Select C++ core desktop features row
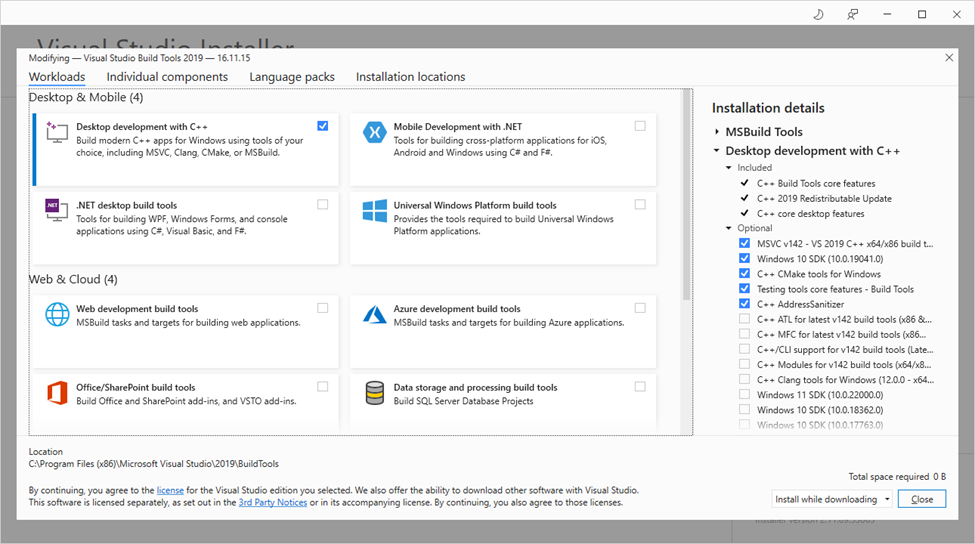Screen dimensions: 975x544 tap(810, 213)
